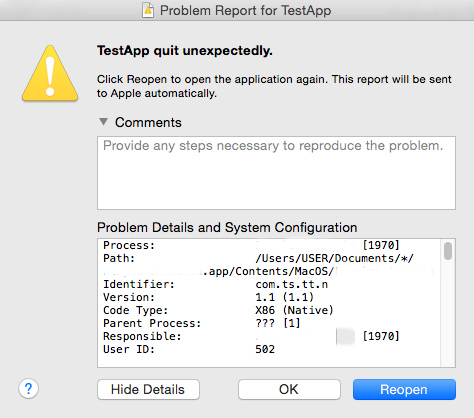Select the identifier 'com.ts.tt.n'

pos(292,284)
